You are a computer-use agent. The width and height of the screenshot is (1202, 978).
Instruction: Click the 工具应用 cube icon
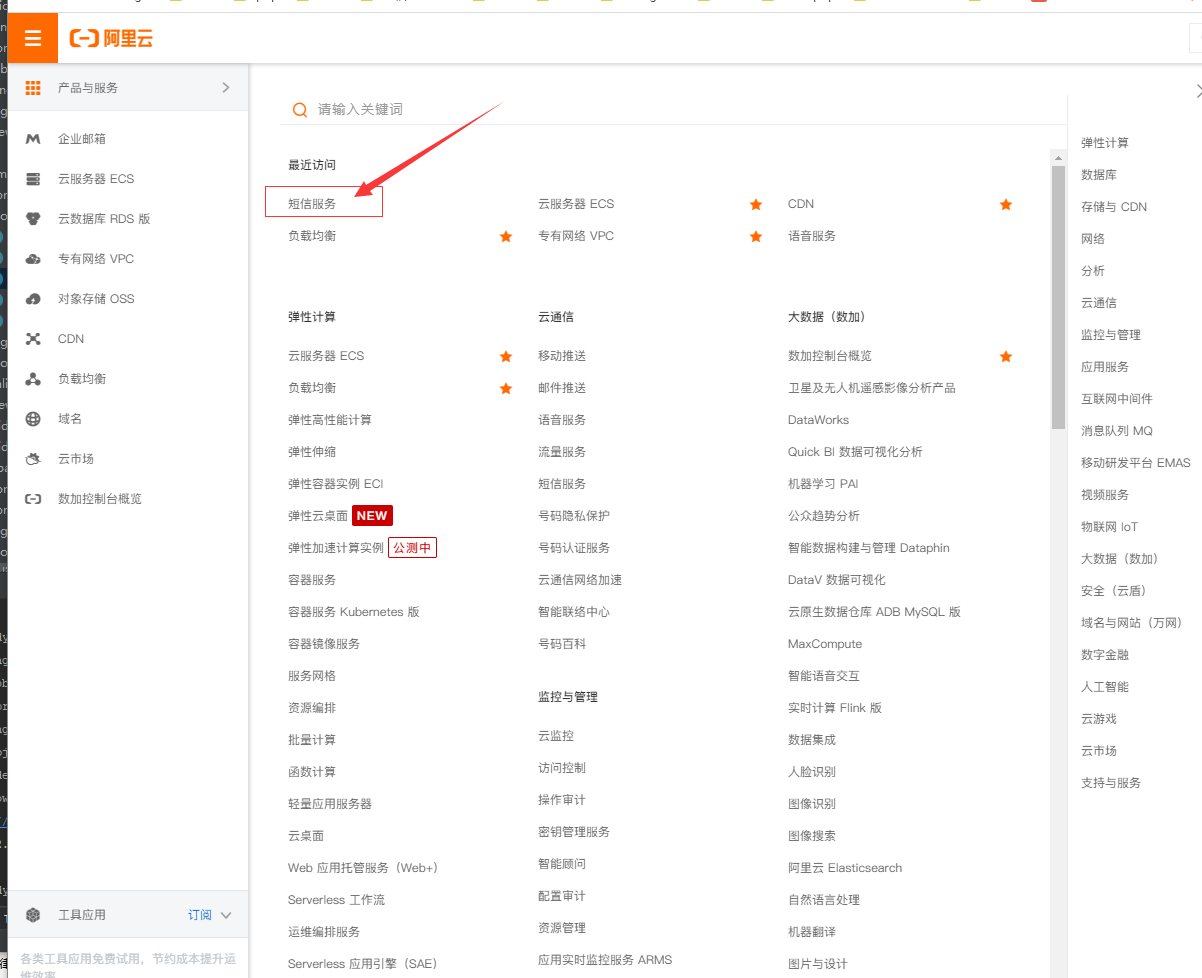[x=33, y=915]
